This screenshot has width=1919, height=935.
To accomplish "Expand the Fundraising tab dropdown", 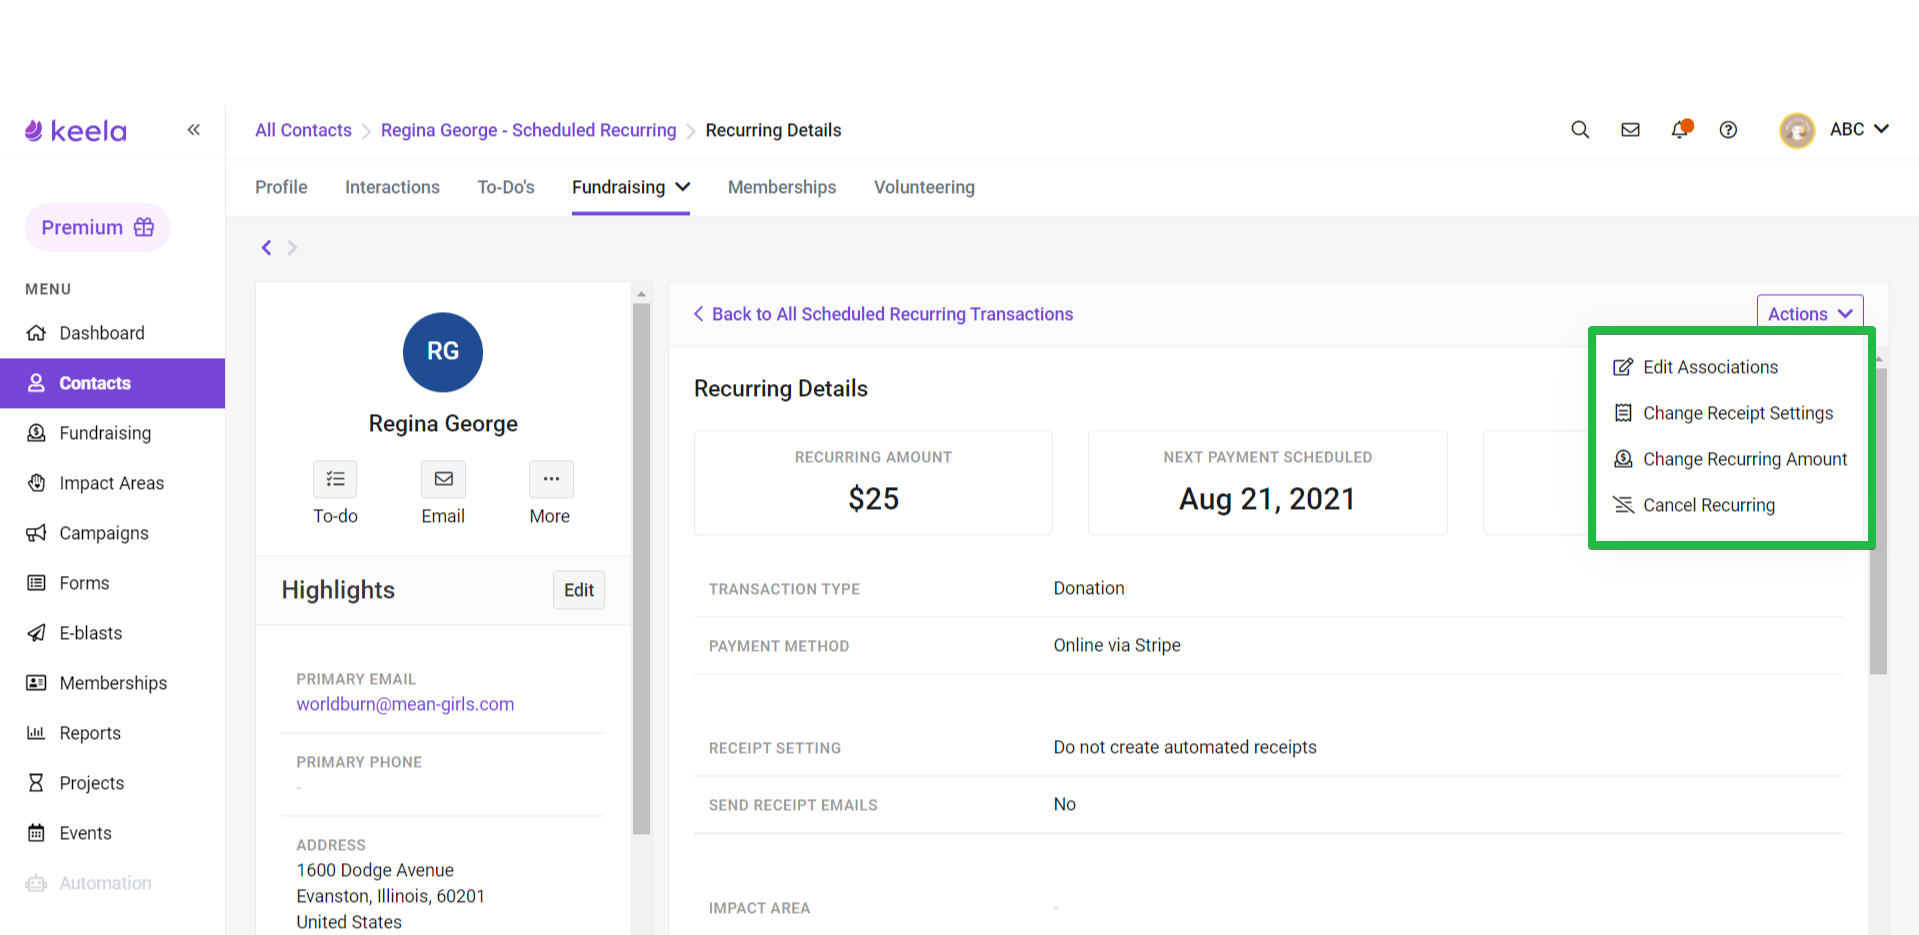I will pos(631,187).
